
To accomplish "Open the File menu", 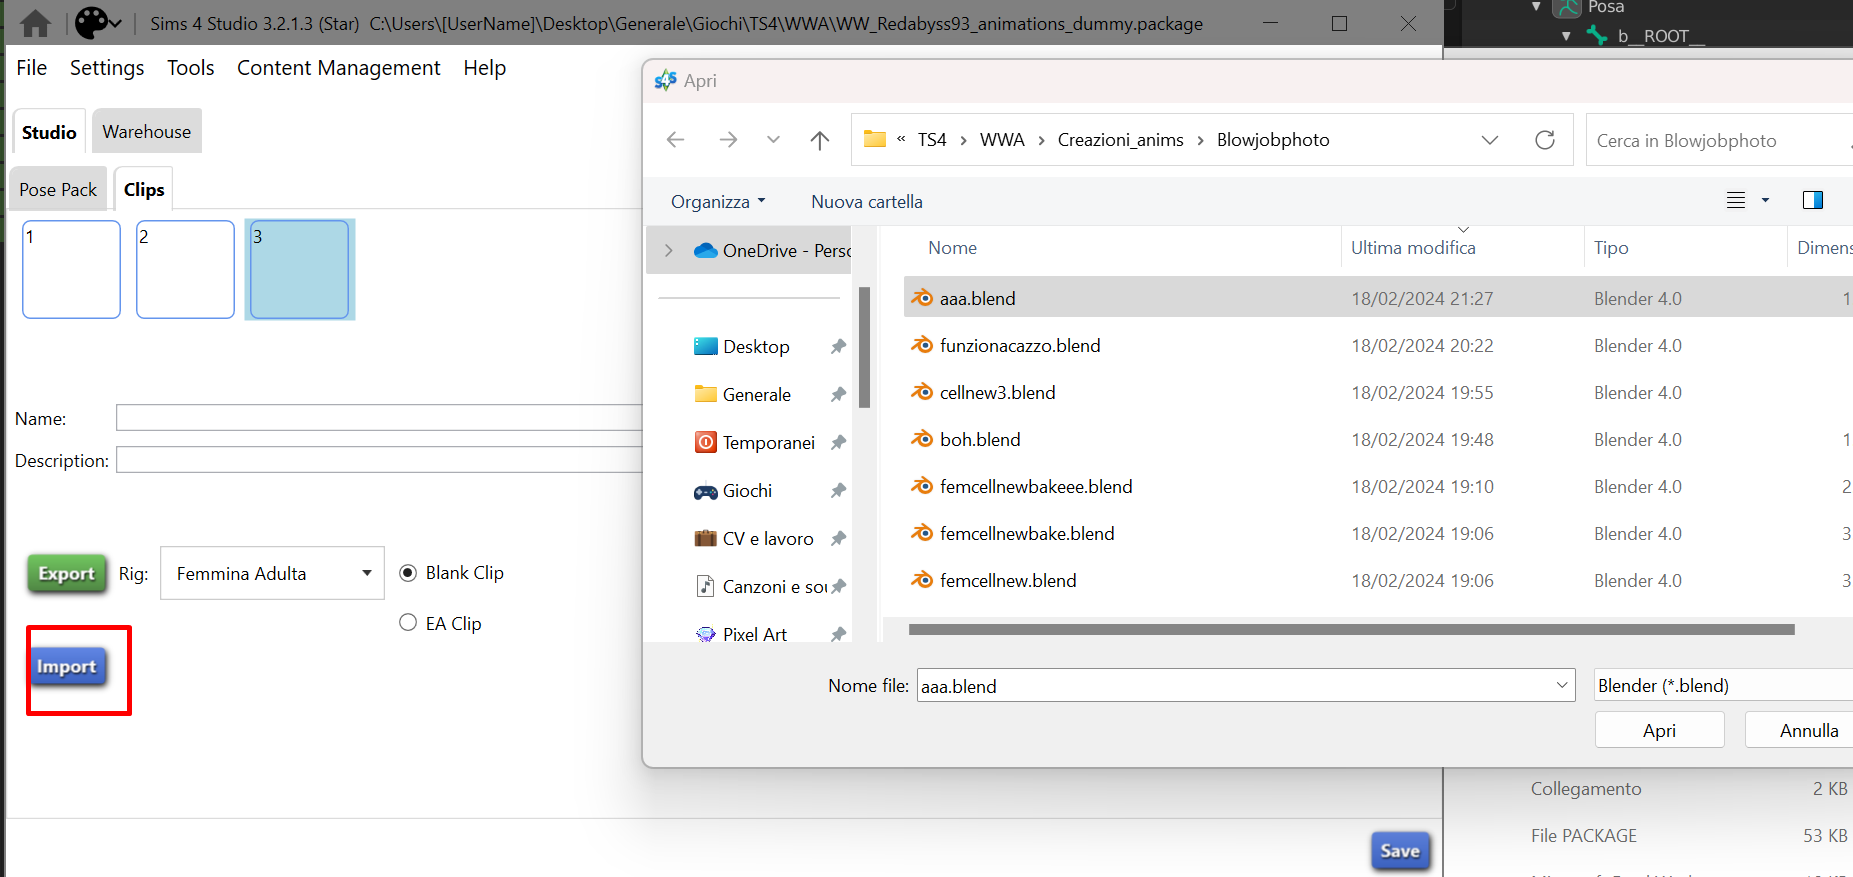I will [x=32, y=68].
